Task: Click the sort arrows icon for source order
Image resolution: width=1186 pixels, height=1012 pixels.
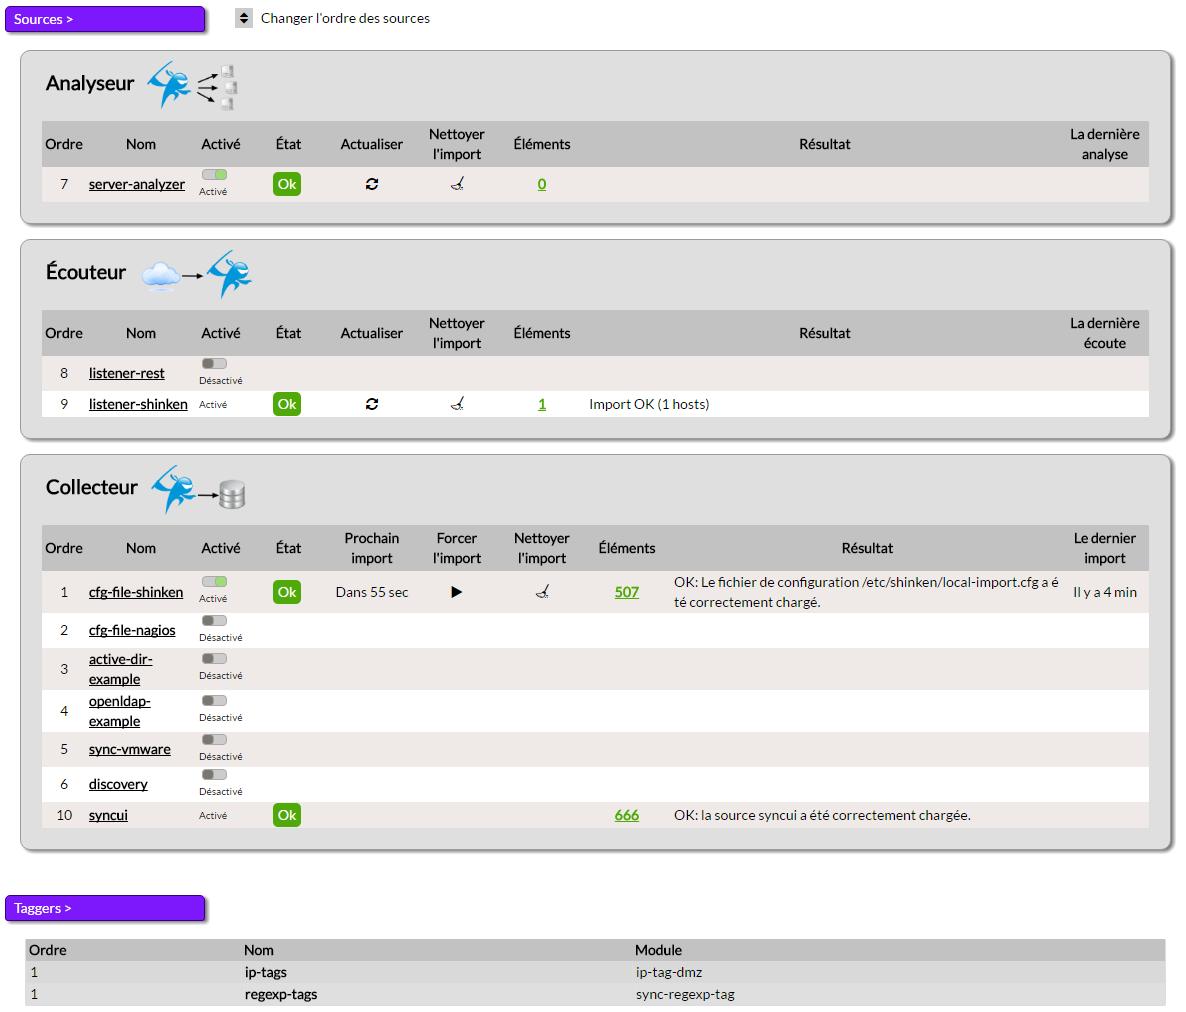Action: 244,18
